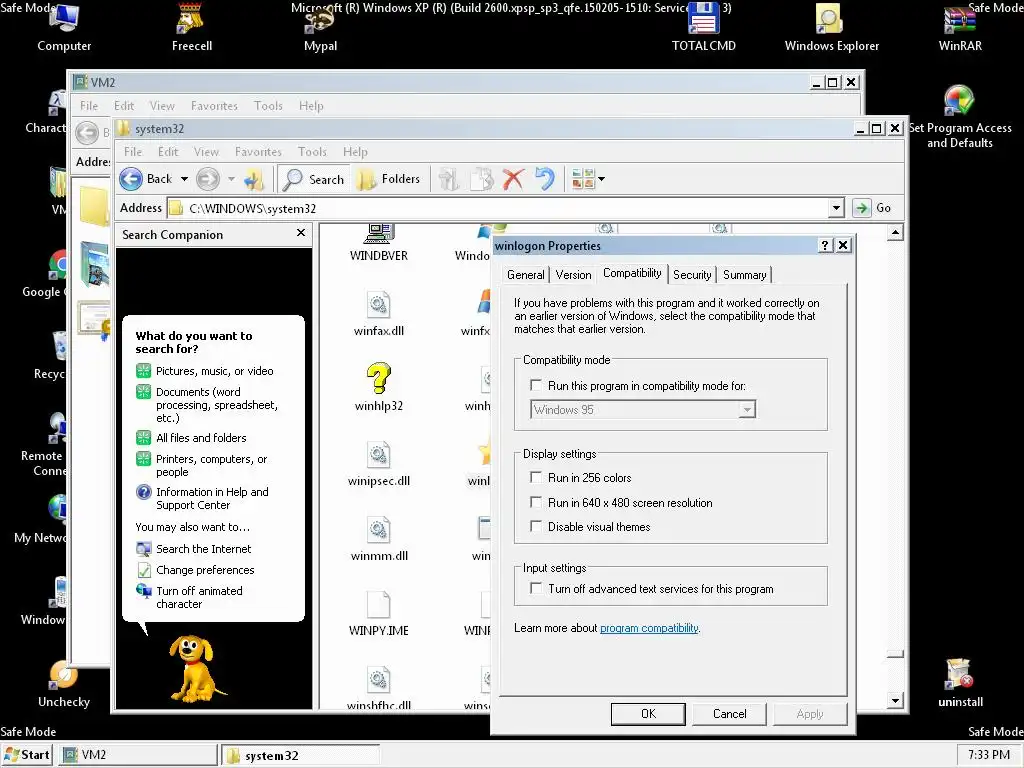This screenshot has height=768, width=1024.
Task: Launch TOTALCMD desktop shortcut
Action: click(x=703, y=26)
